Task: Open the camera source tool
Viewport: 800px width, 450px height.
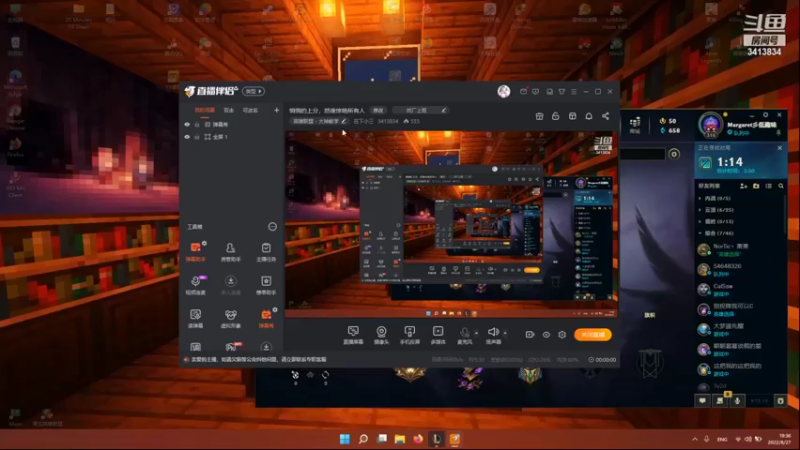Action: coord(381,335)
